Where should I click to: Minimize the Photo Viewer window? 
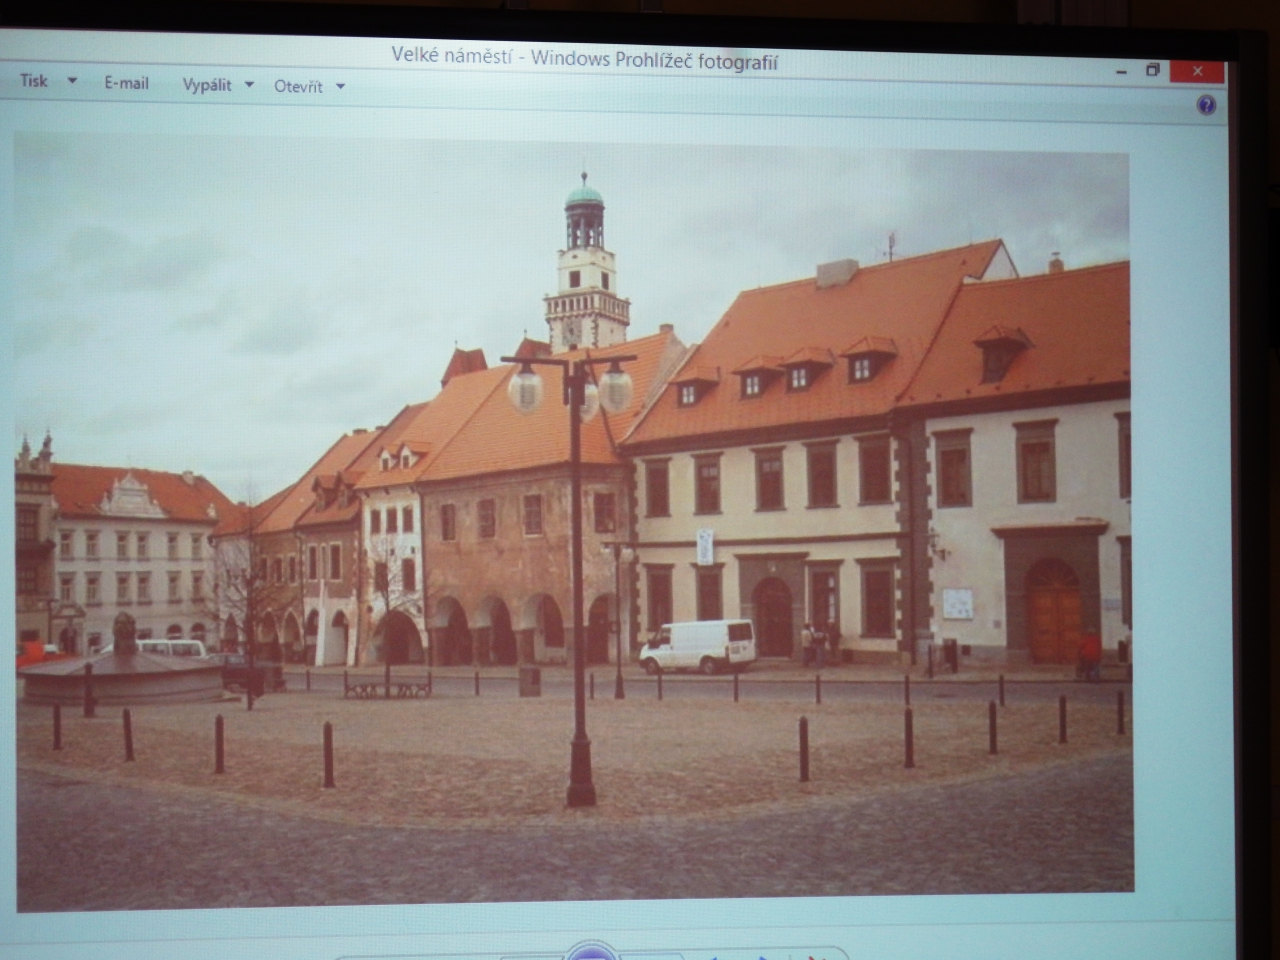click(1121, 71)
